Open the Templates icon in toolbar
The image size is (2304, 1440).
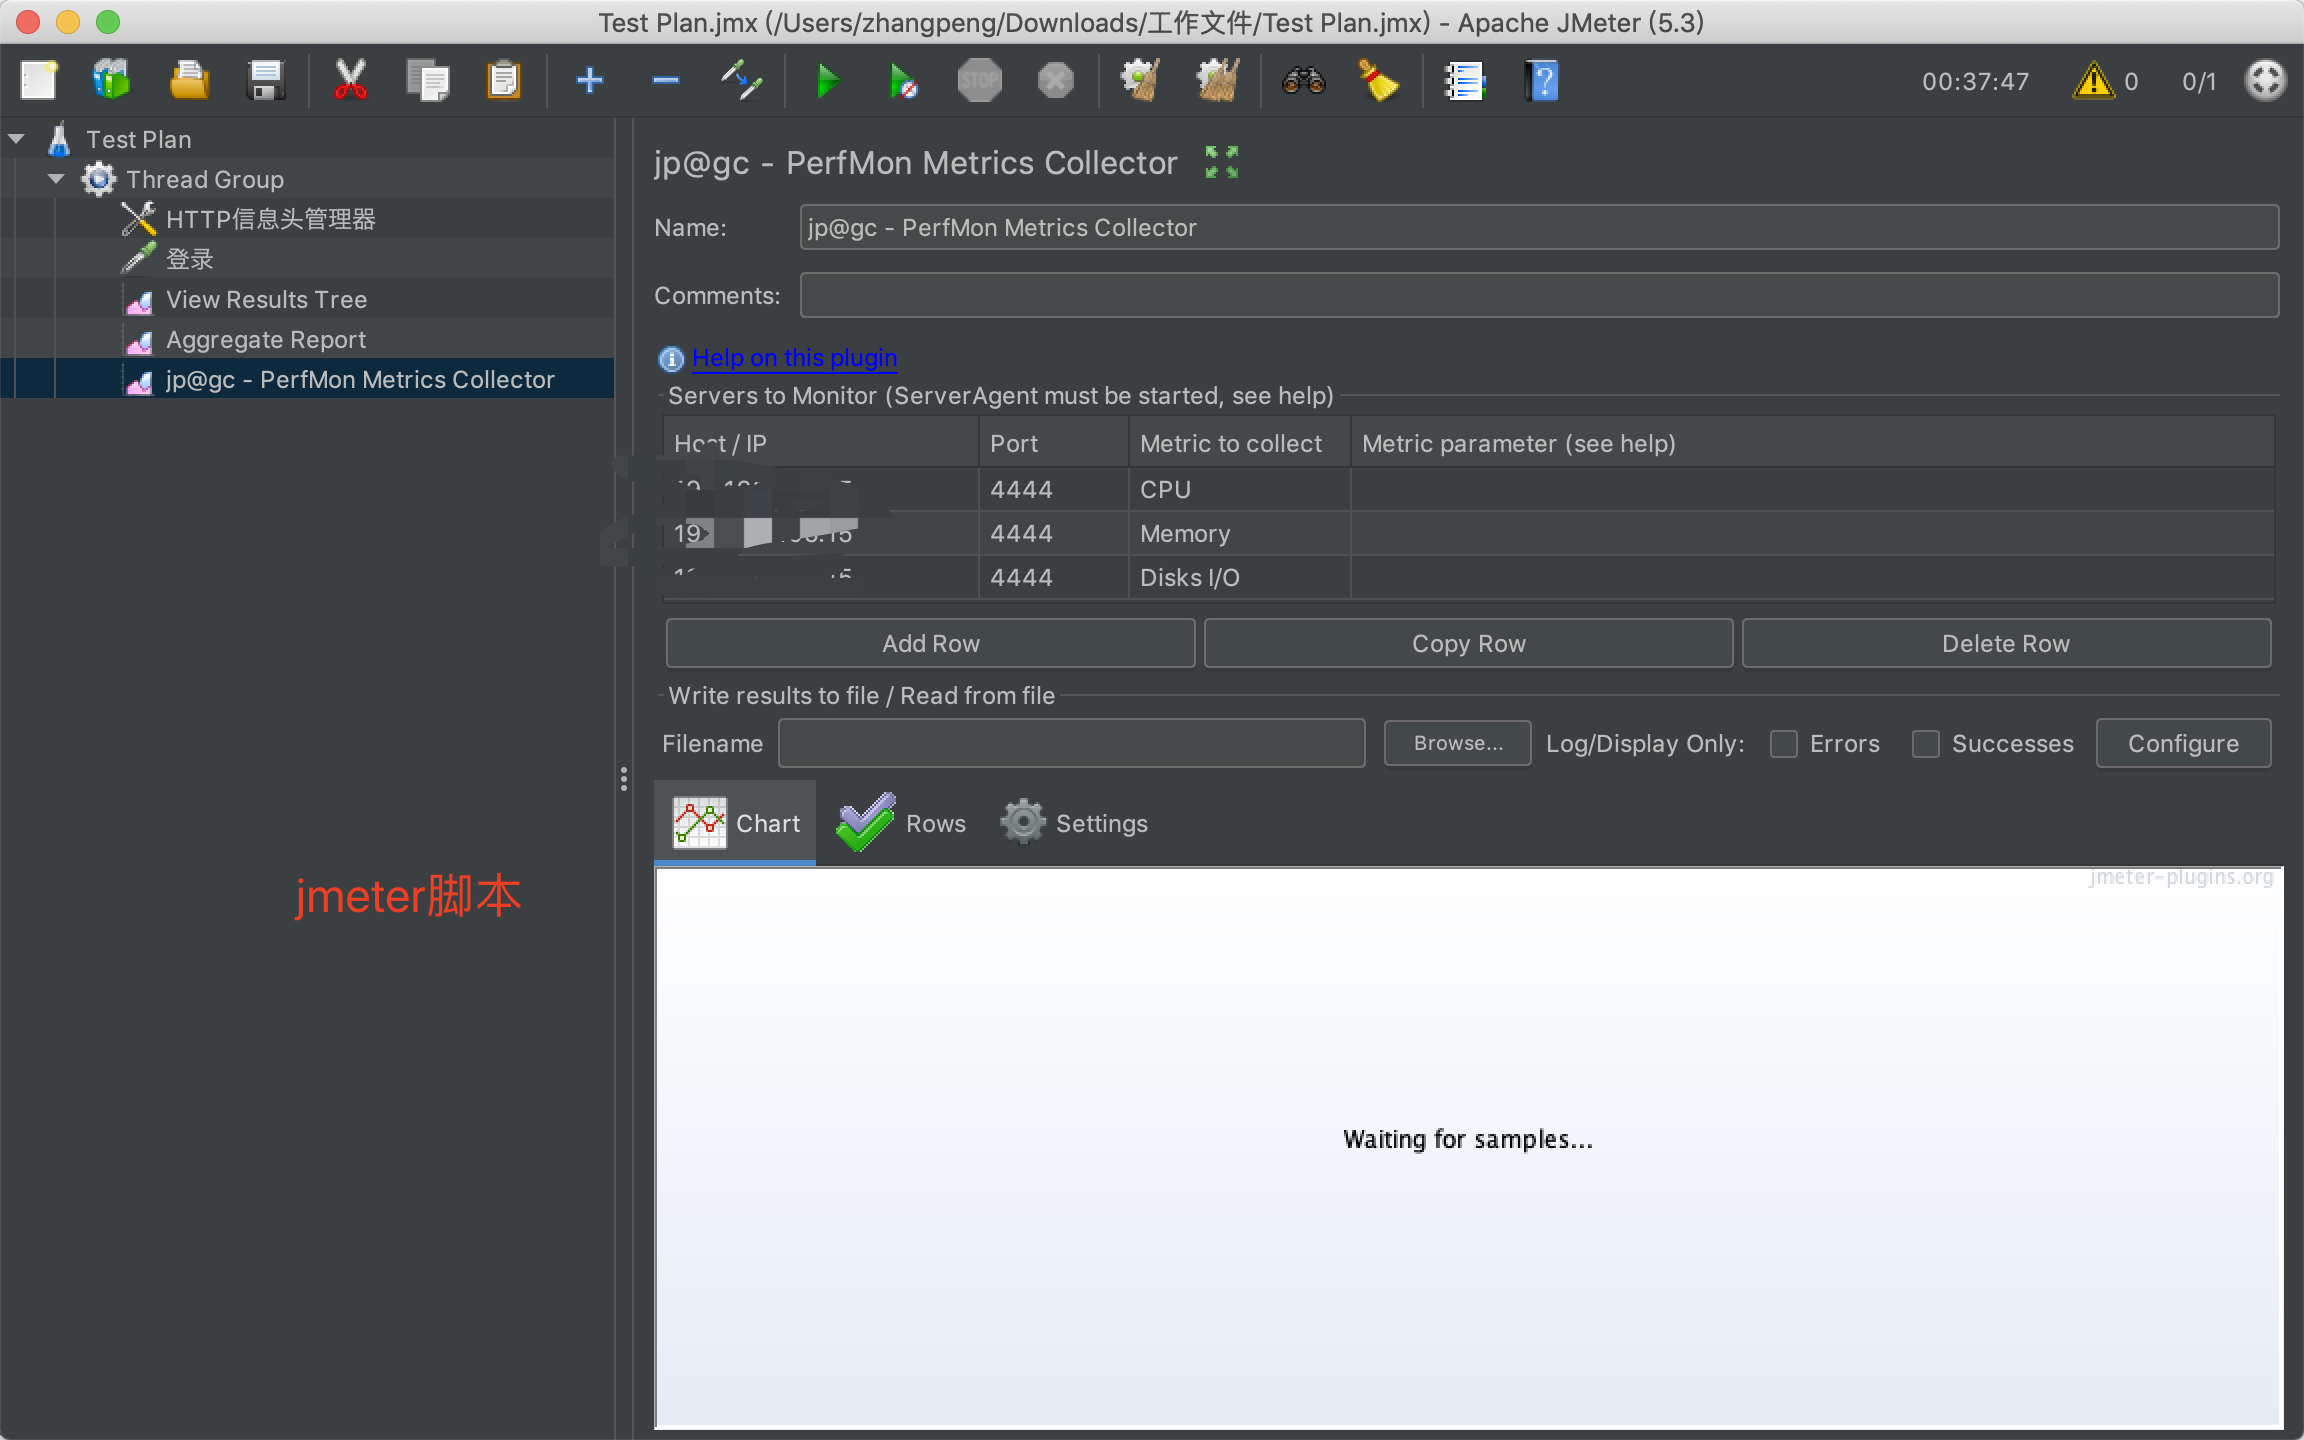pyautogui.click(x=112, y=81)
